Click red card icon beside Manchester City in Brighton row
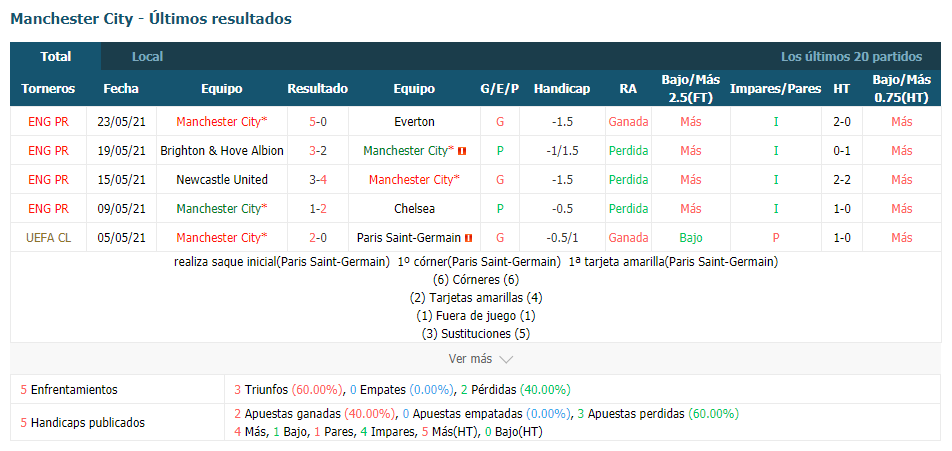Screen dimensions: 952x451 (x=462, y=151)
